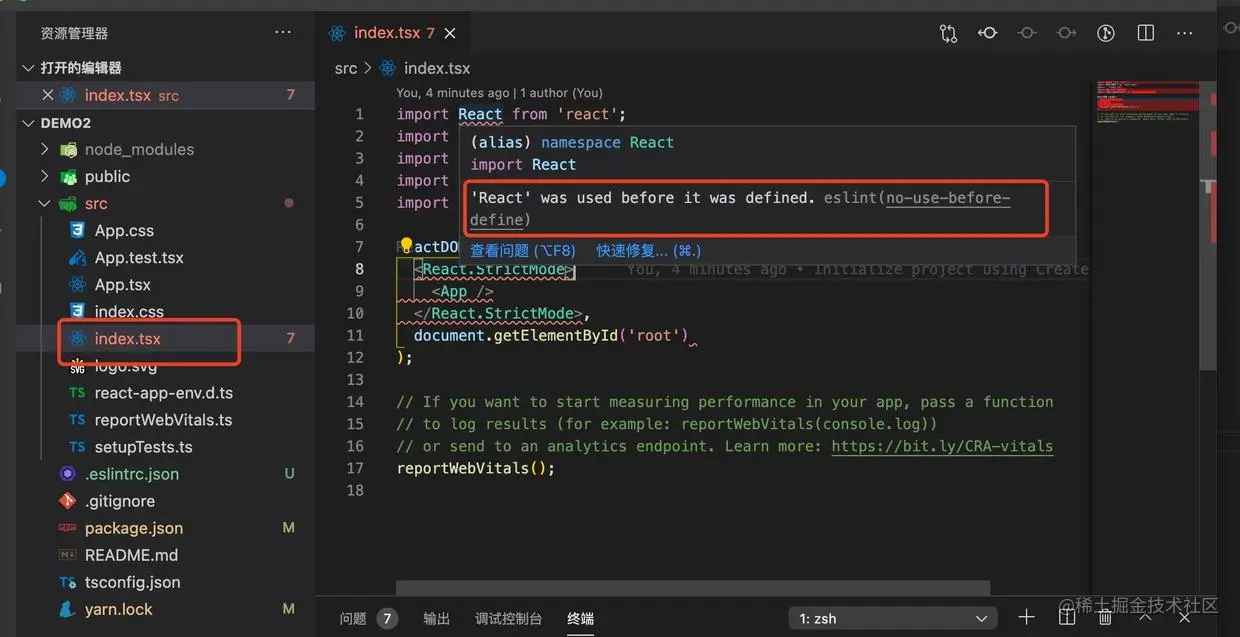Split the terminal panel
Viewport: 1240px width, 637px height.
click(1067, 617)
